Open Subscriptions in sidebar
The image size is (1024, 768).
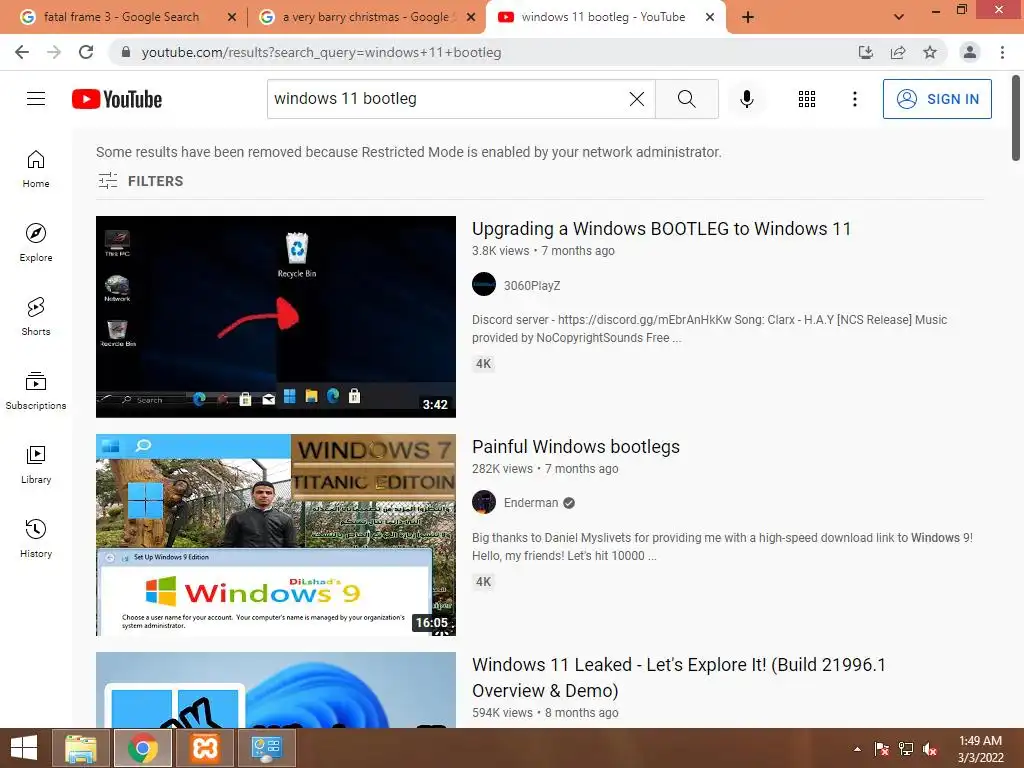[x=36, y=391]
